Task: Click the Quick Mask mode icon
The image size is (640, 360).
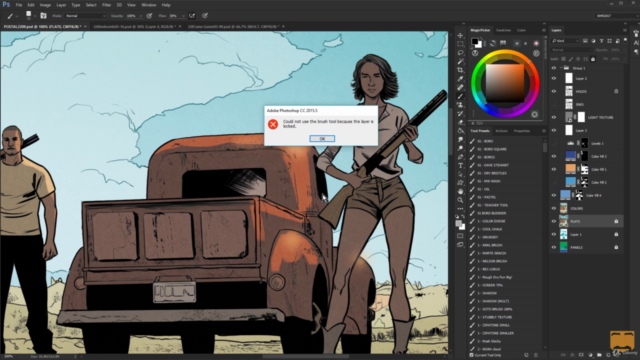Action: coord(460,236)
